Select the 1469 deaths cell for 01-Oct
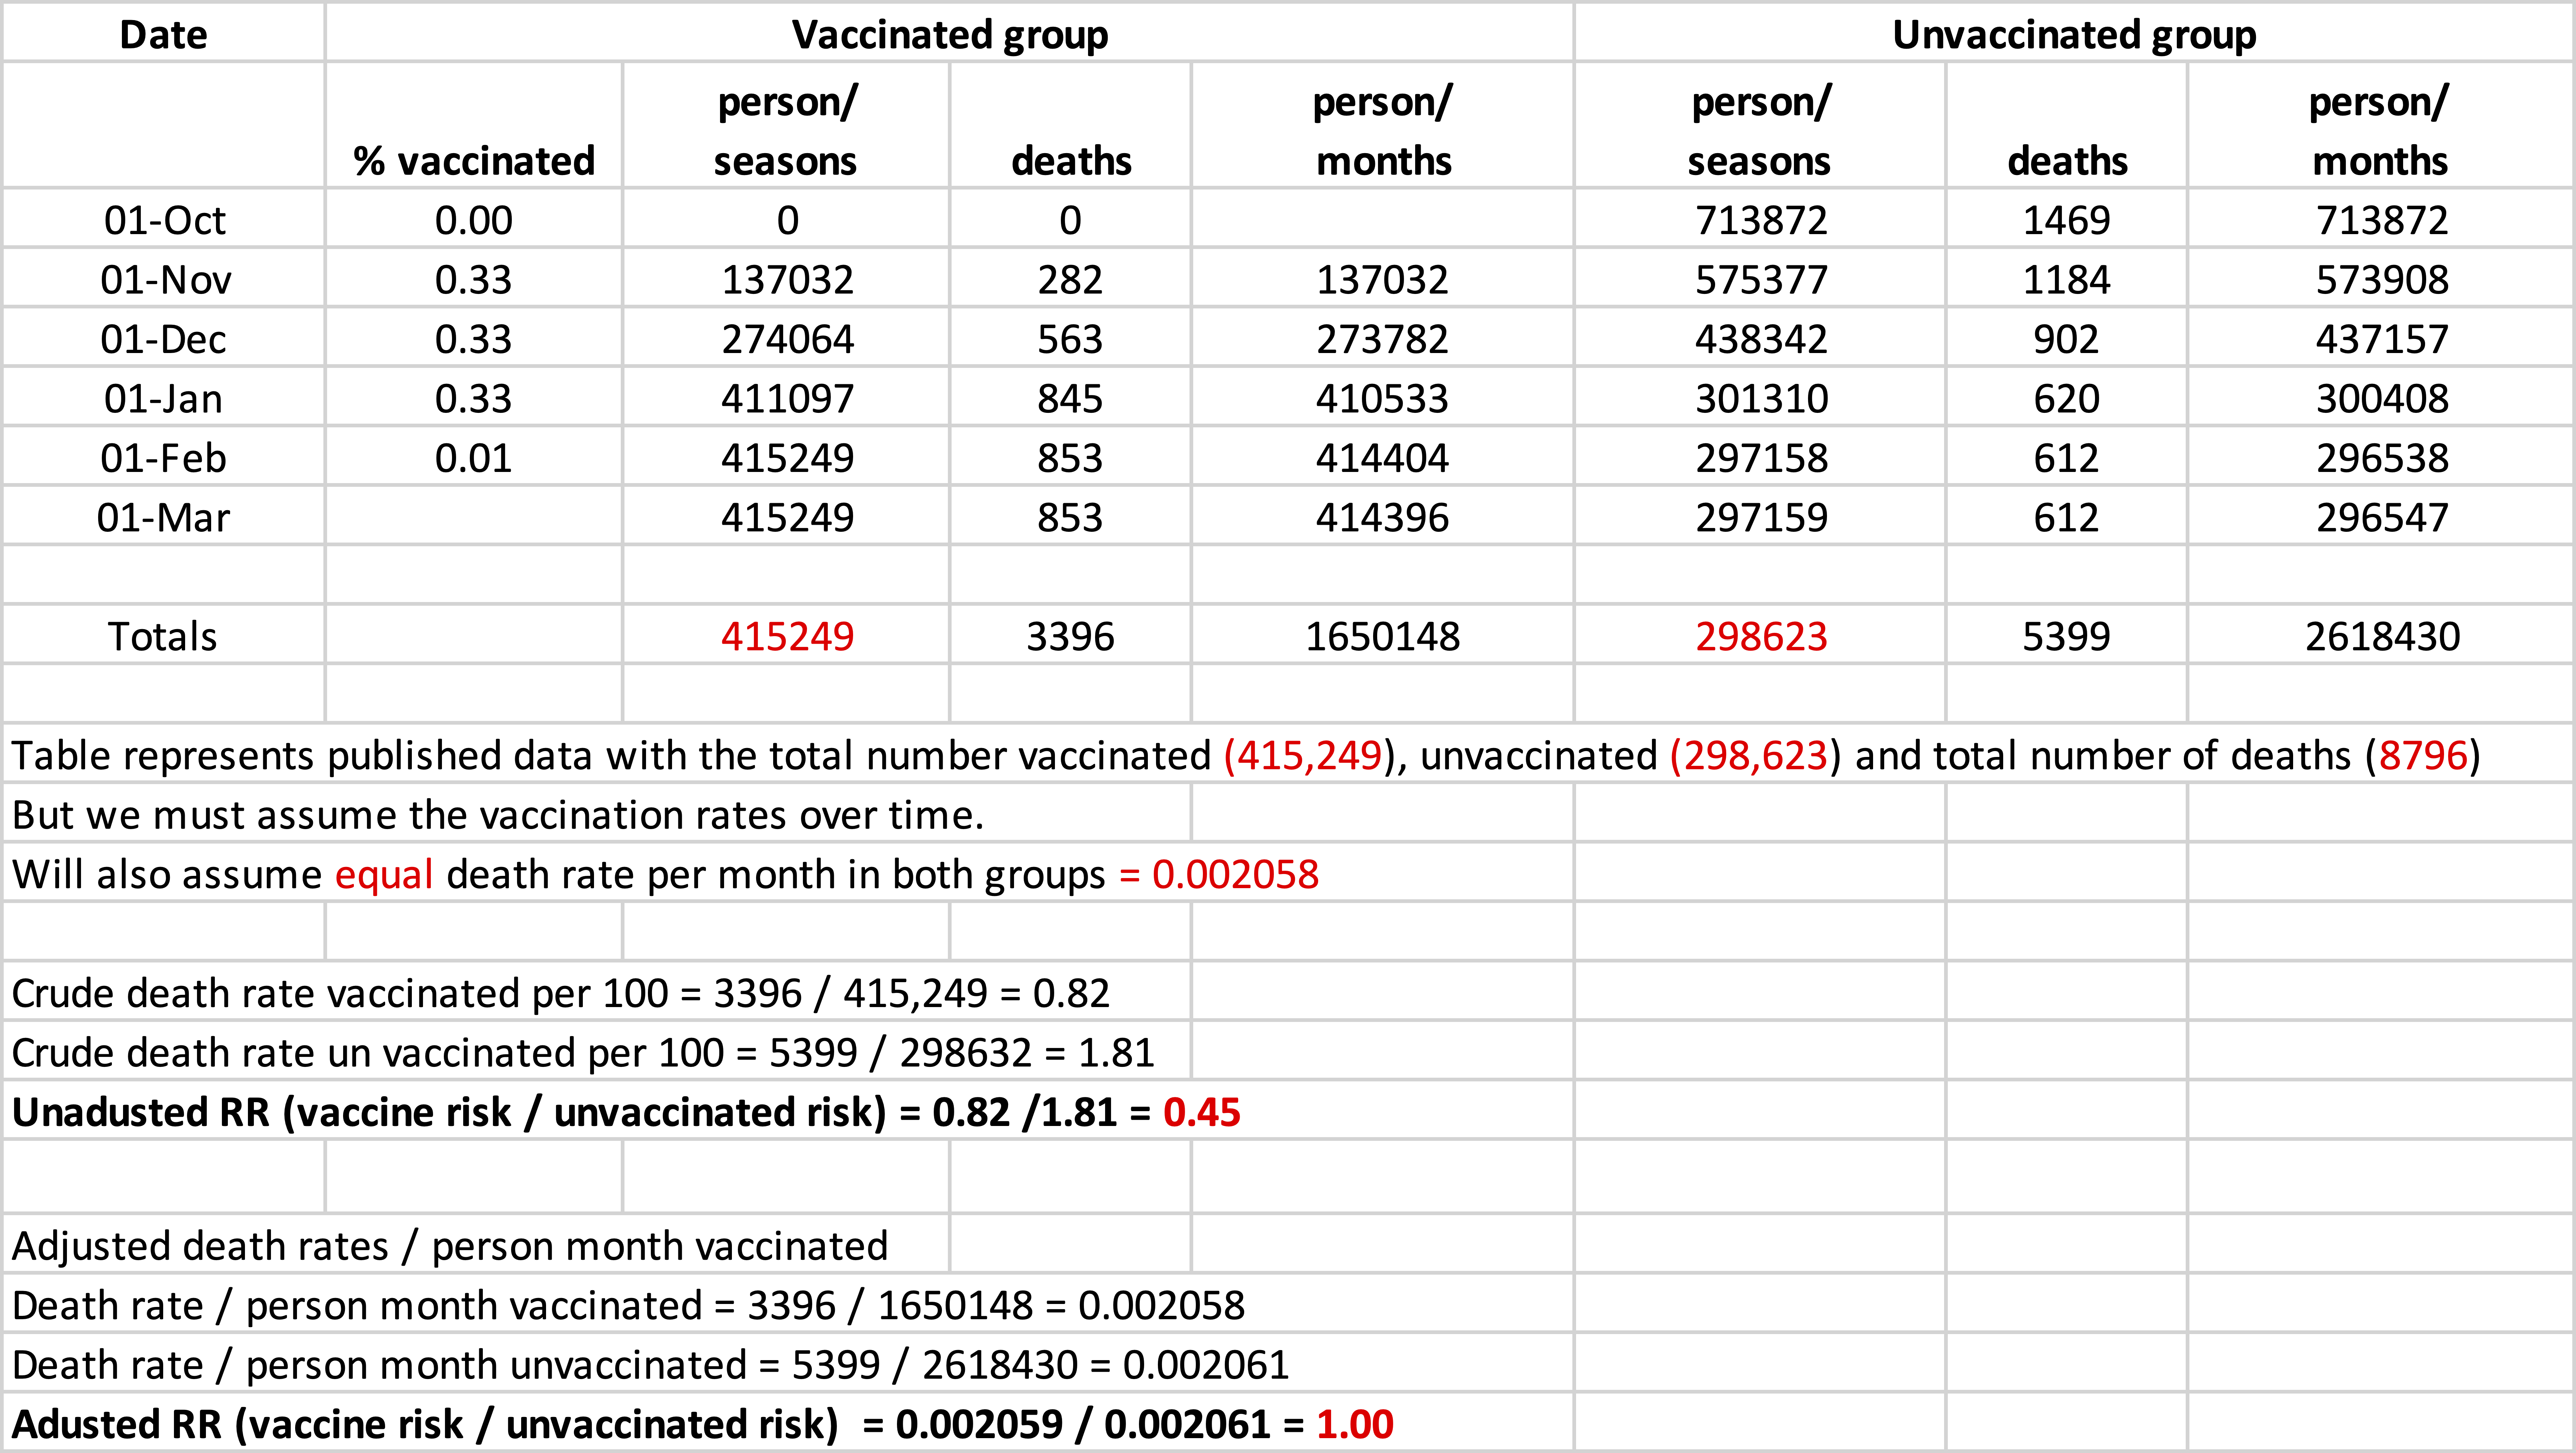 click(x=2066, y=219)
